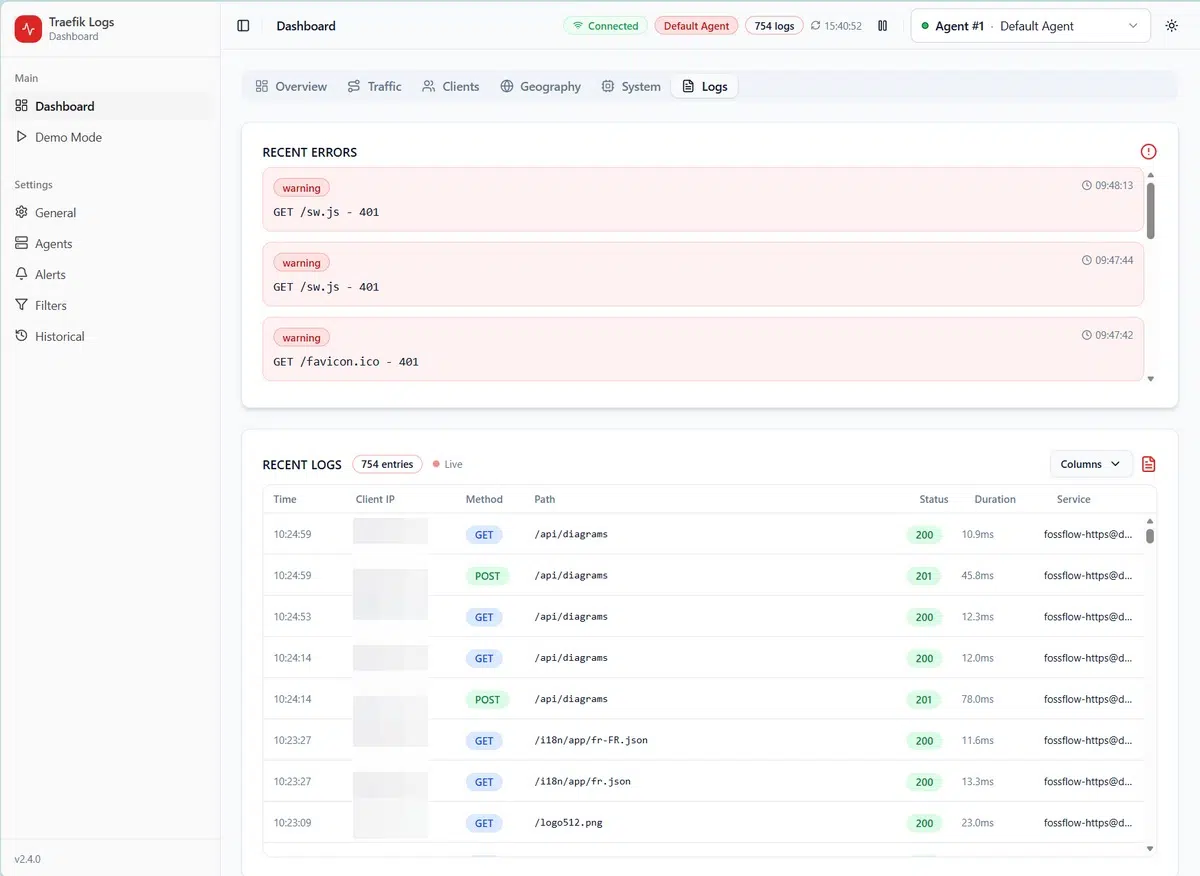Expand the Columns dropdown
The image size is (1200, 876).
pyautogui.click(x=1091, y=464)
